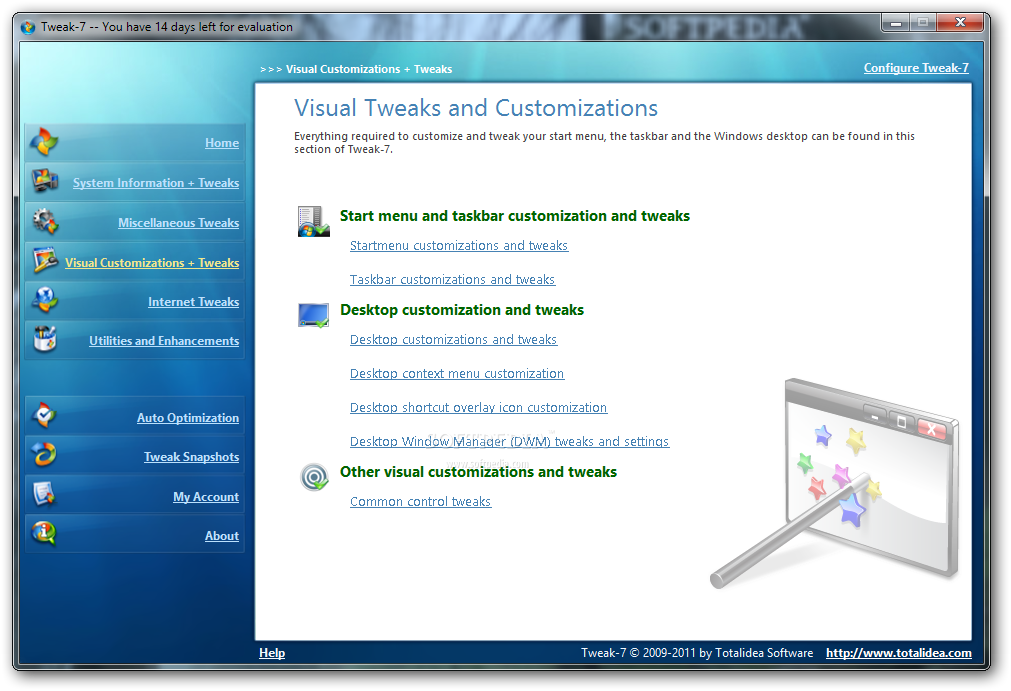
Task: Click the copyright Totalidea Software text
Action: click(x=697, y=653)
